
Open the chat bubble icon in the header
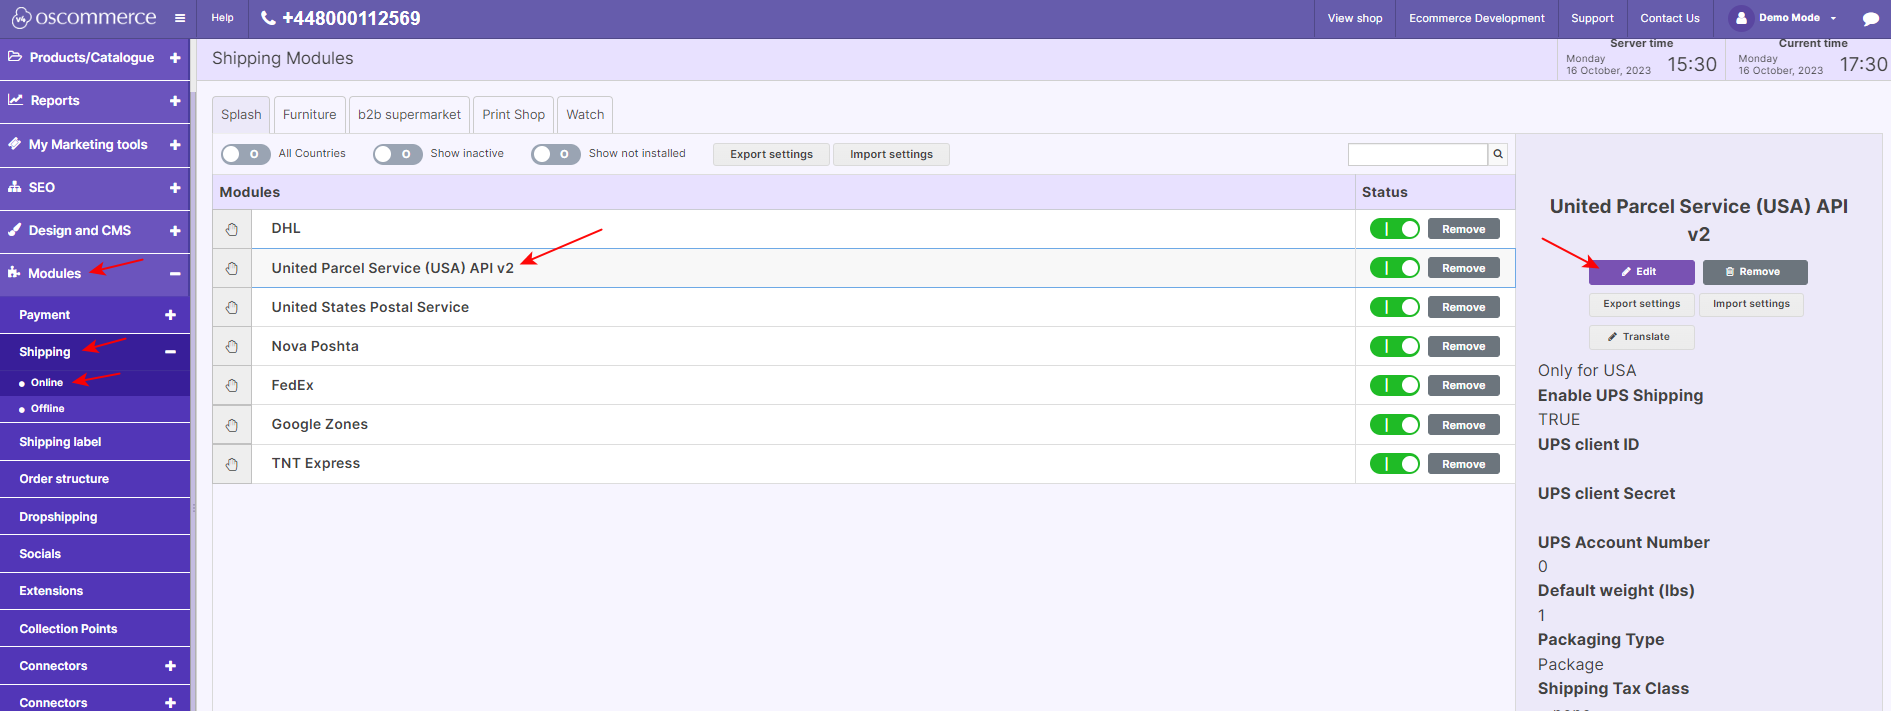(1870, 19)
